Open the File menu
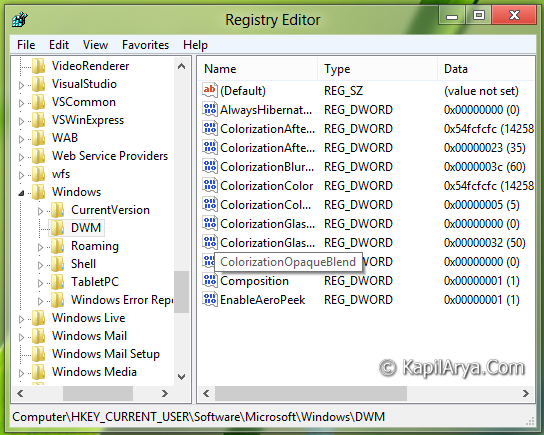 coord(26,45)
